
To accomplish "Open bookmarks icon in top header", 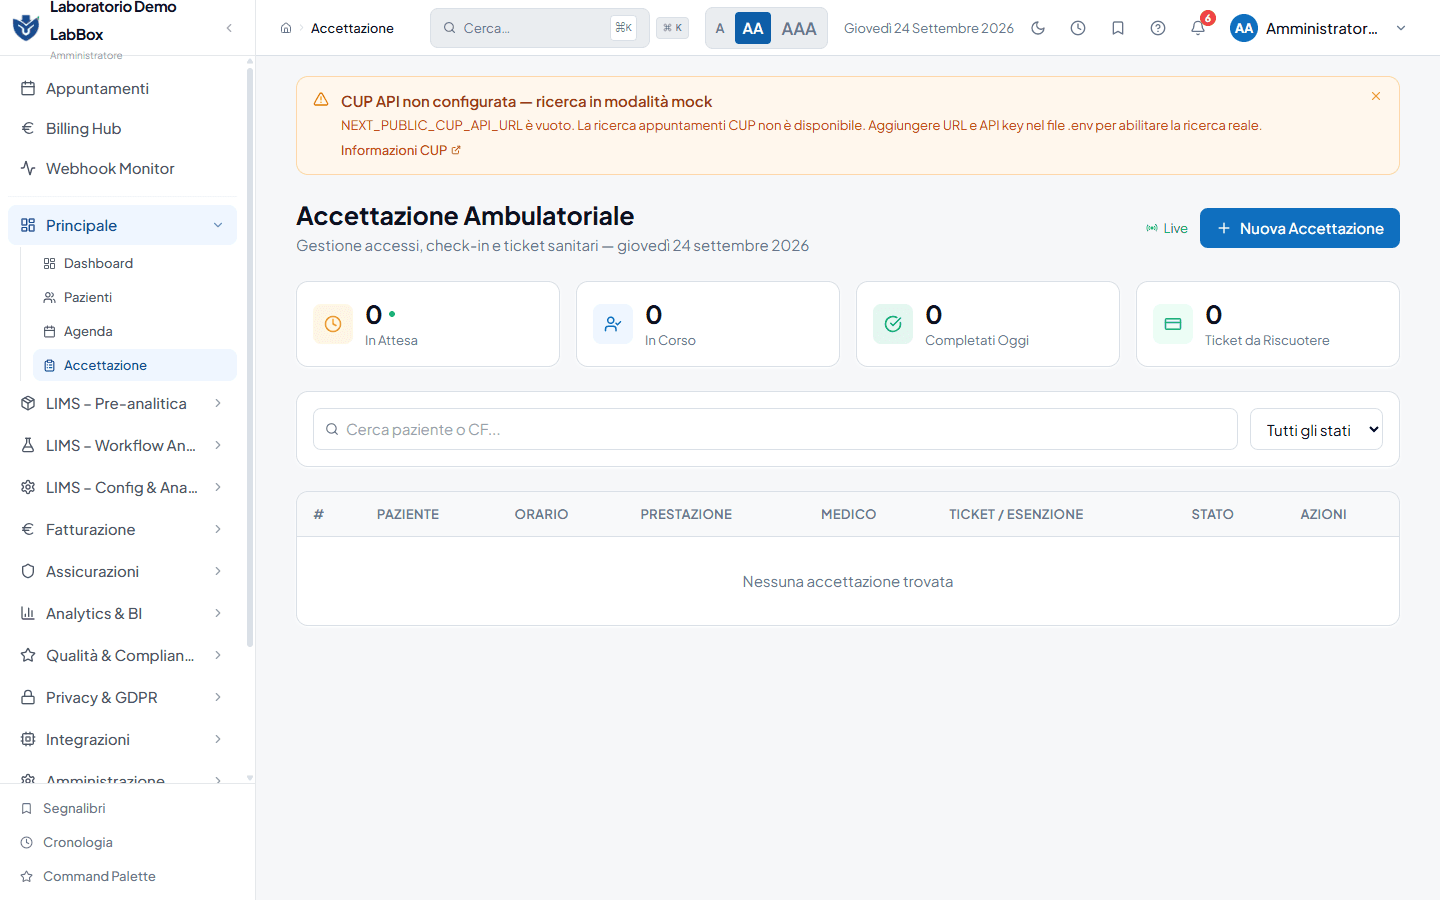I will click(1118, 28).
